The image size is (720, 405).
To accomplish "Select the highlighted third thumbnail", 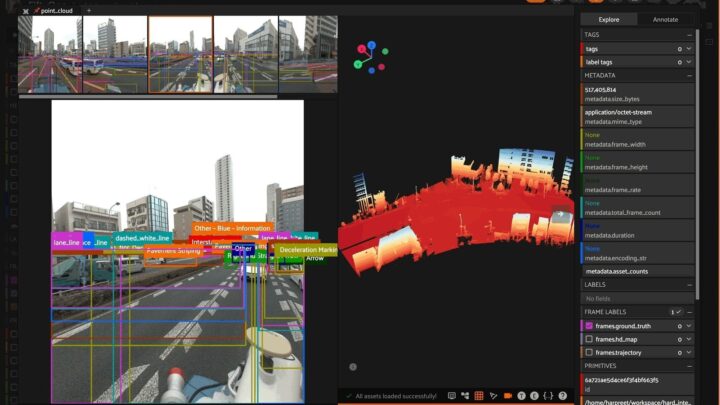I will coord(180,54).
